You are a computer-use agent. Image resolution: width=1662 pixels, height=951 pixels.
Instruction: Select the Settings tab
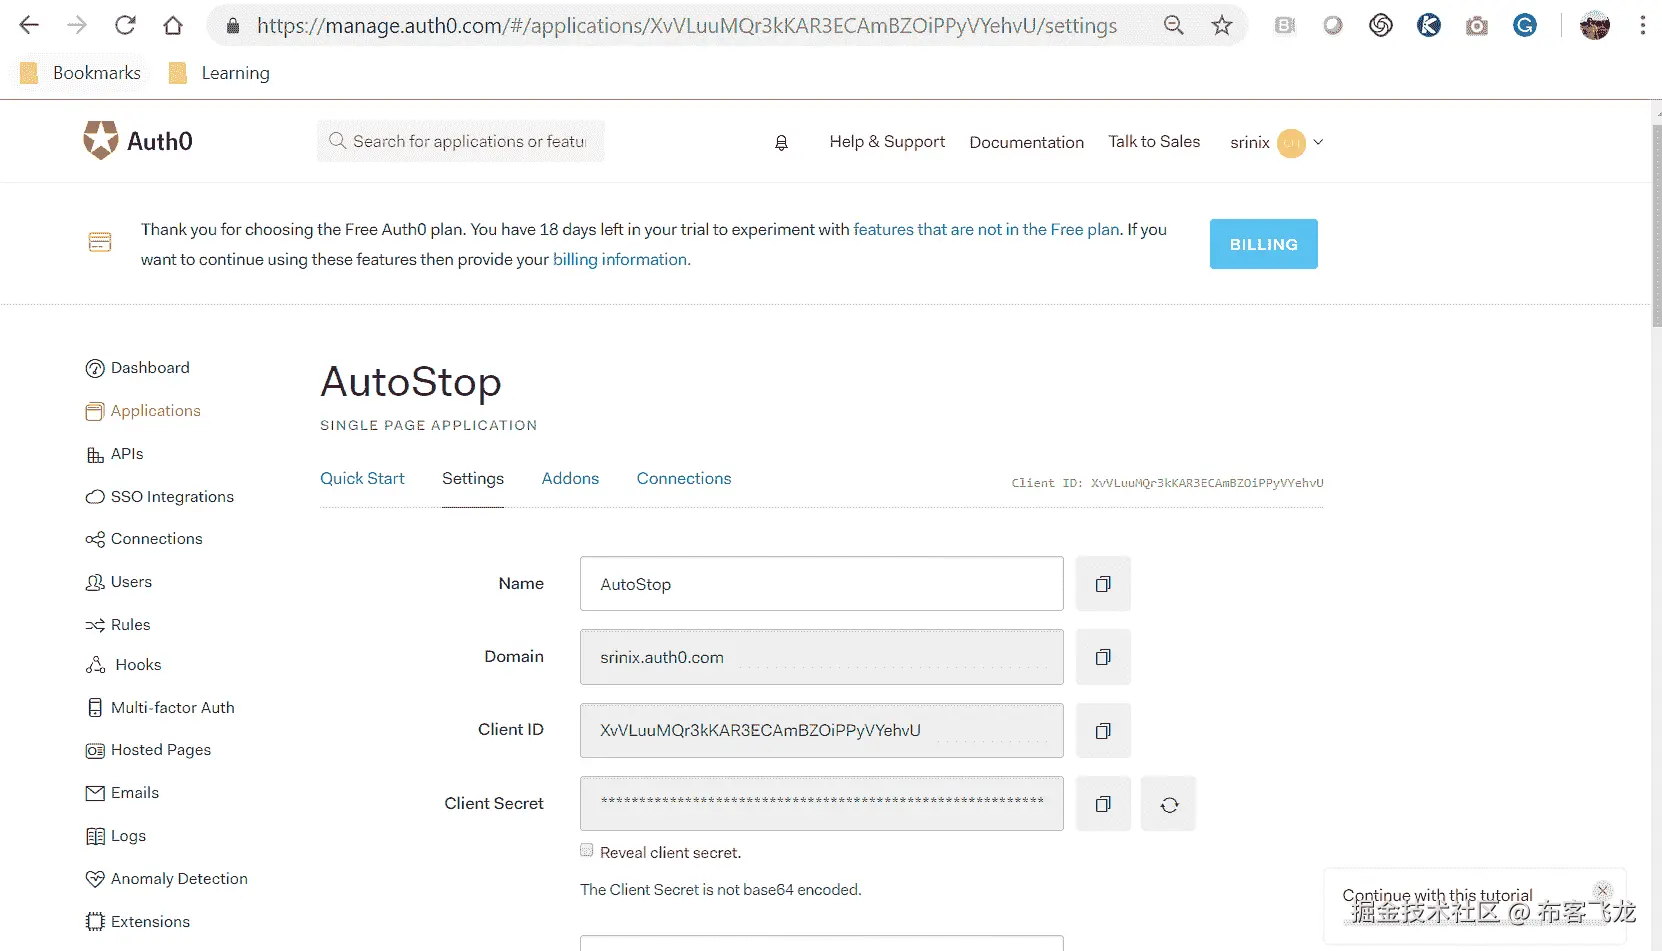[473, 479]
